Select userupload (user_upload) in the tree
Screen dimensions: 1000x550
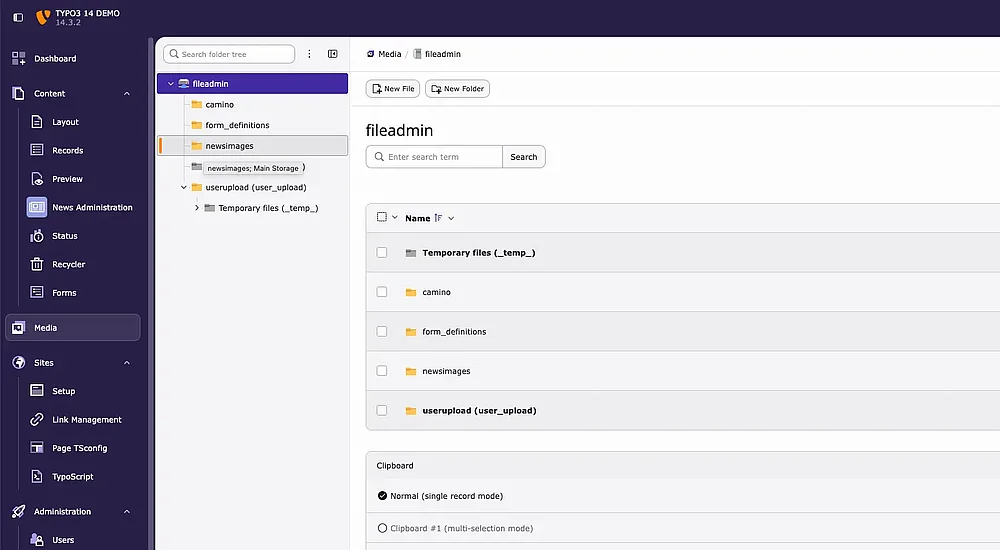click(x=256, y=188)
